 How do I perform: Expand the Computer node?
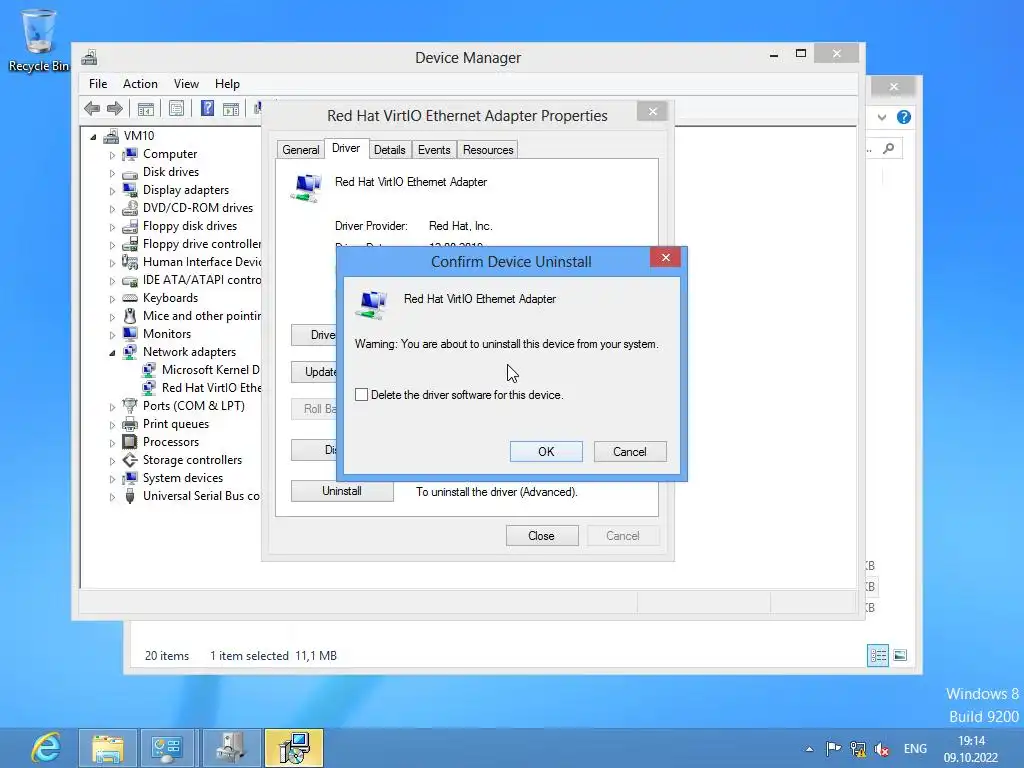point(112,155)
